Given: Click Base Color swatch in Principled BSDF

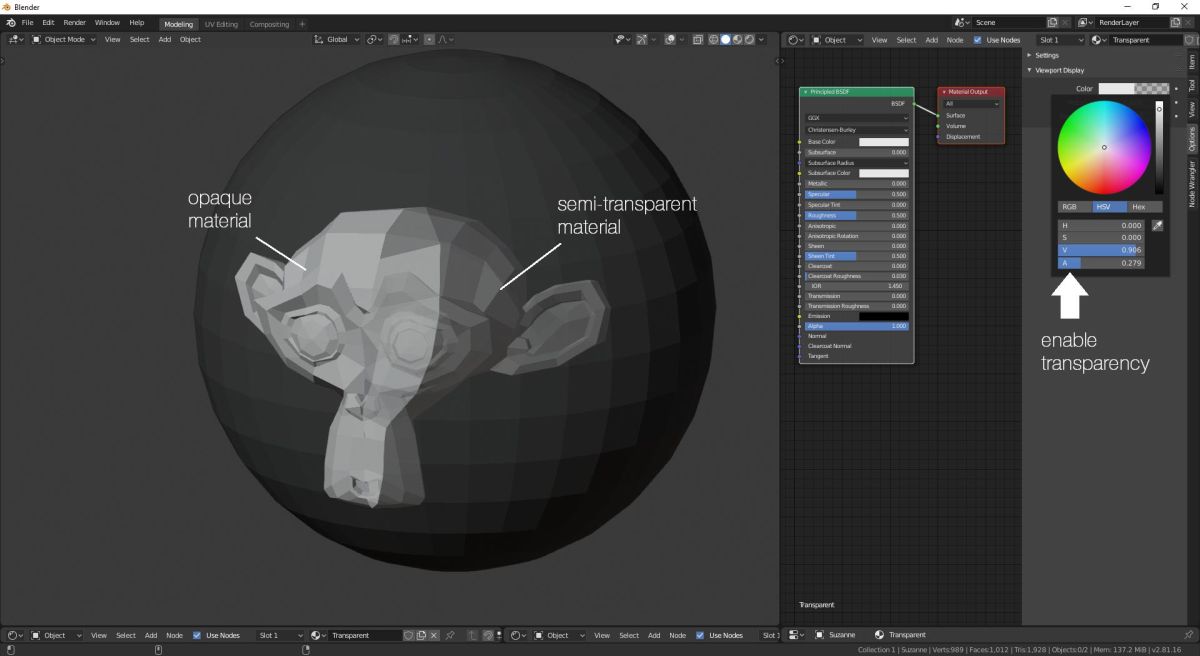Looking at the screenshot, I should point(884,142).
